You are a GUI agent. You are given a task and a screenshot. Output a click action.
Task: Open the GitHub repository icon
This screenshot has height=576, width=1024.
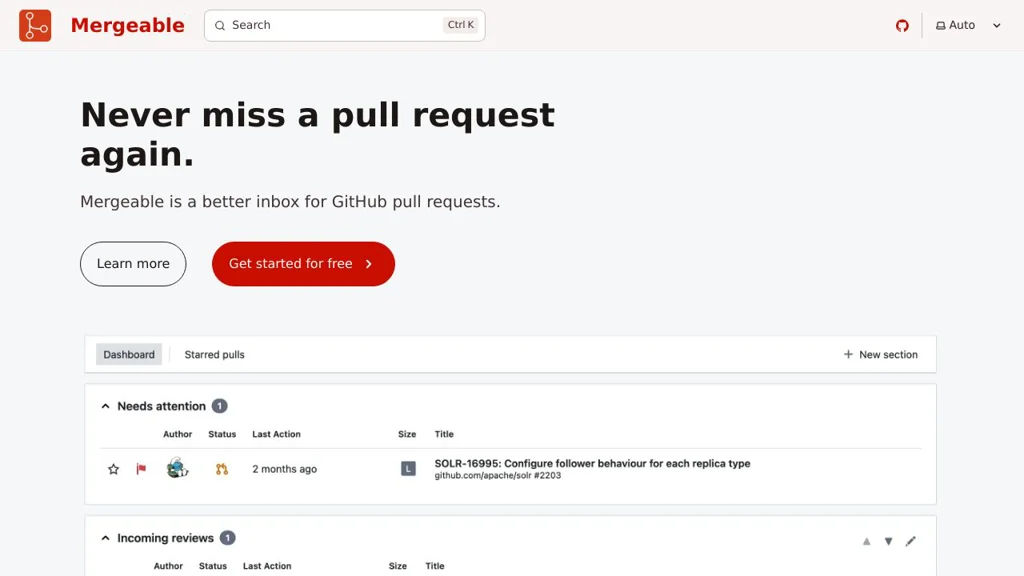pyautogui.click(x=902, y=26)
